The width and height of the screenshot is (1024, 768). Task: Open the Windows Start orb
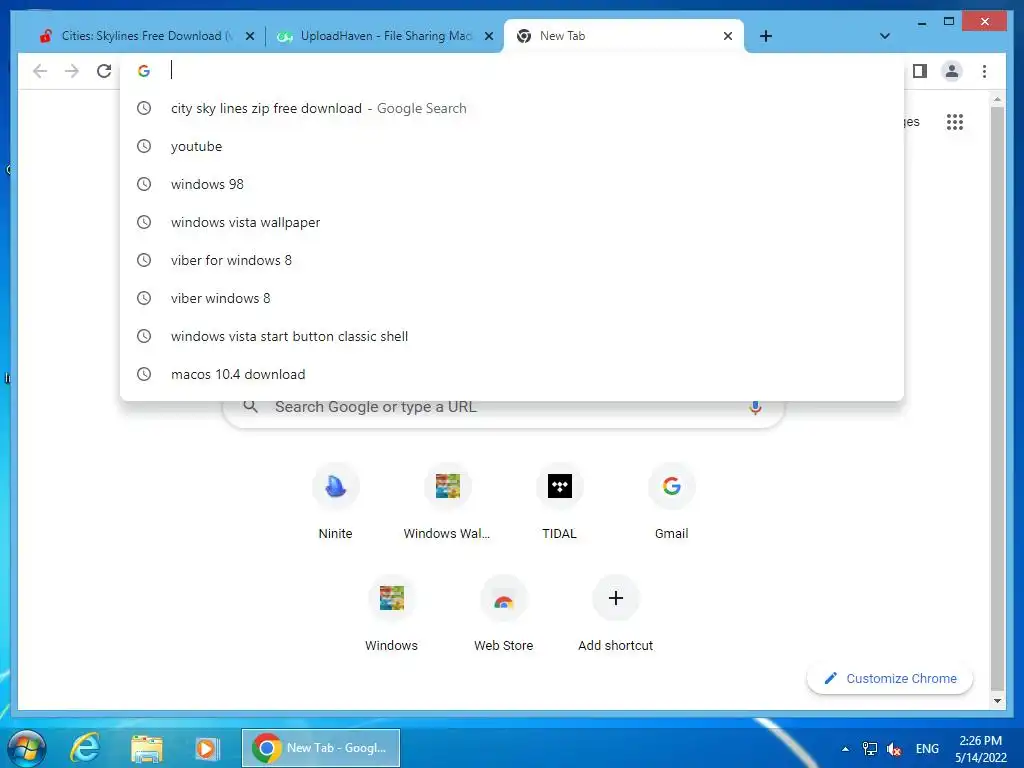click(x=27, y=748)
